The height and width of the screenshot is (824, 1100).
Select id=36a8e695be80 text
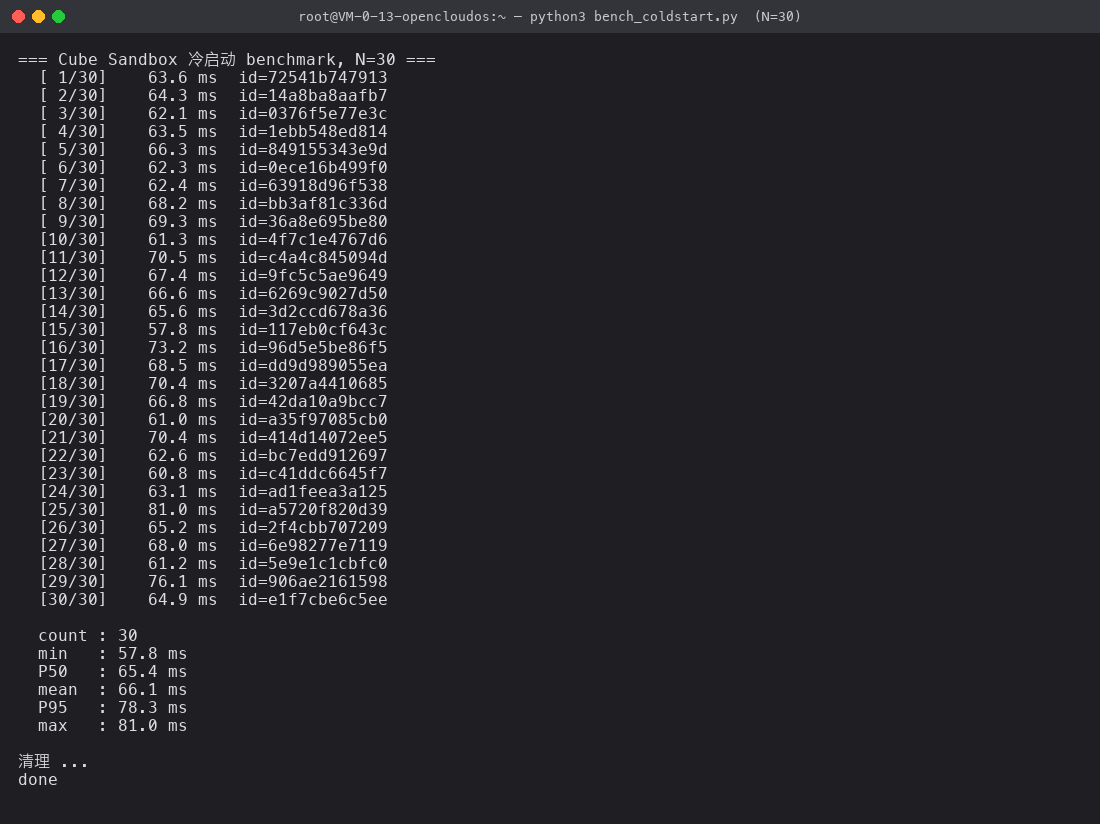tap(313, 222)
